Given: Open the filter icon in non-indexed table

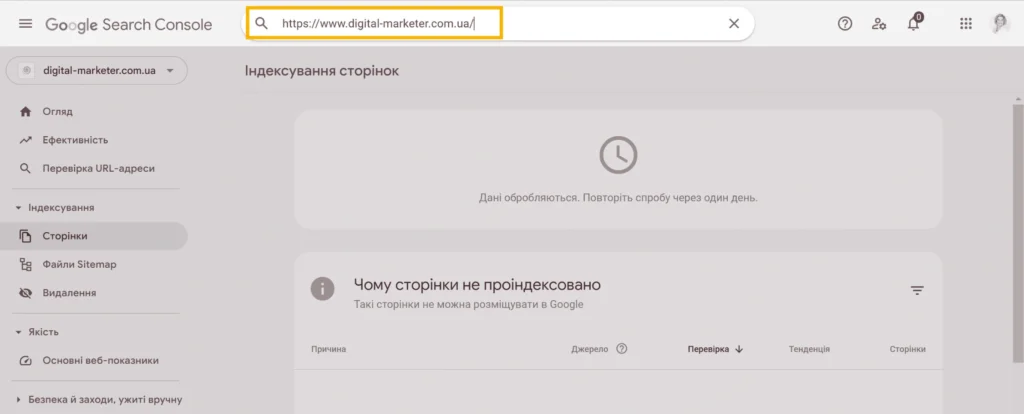Looking at the screenshot, I should point(918,291).
